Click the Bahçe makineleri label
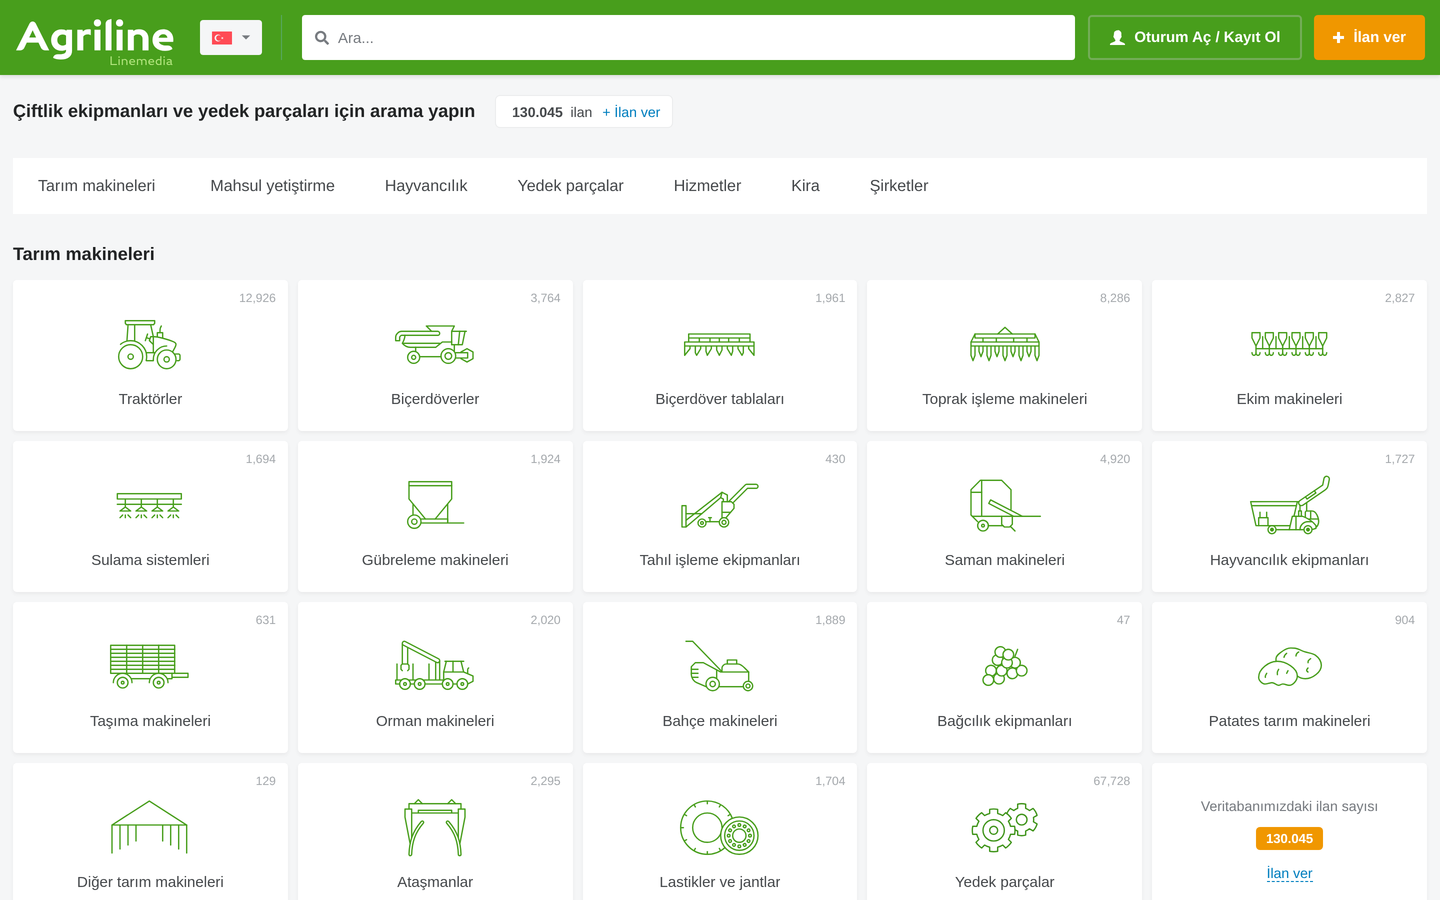Screen dimensions: 1440x900 tap(720, 721)
